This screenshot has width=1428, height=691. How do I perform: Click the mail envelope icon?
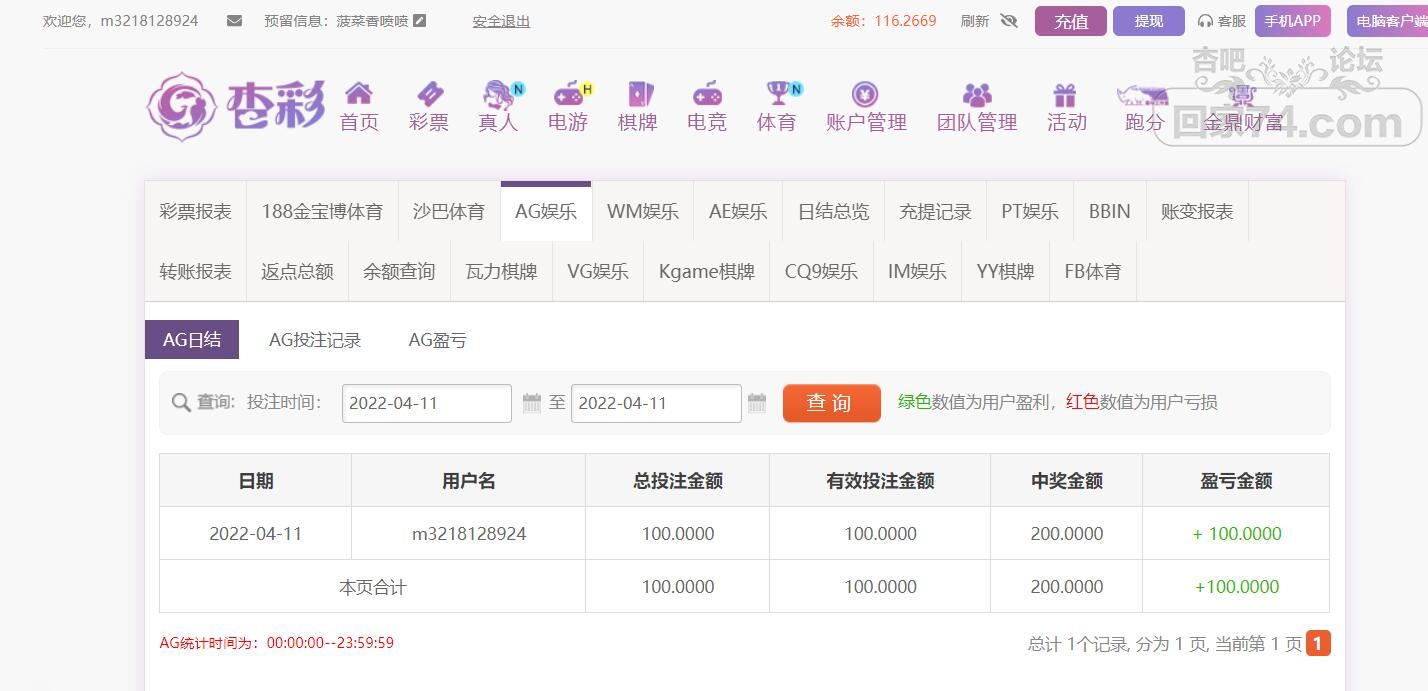(x=234, y=20)
